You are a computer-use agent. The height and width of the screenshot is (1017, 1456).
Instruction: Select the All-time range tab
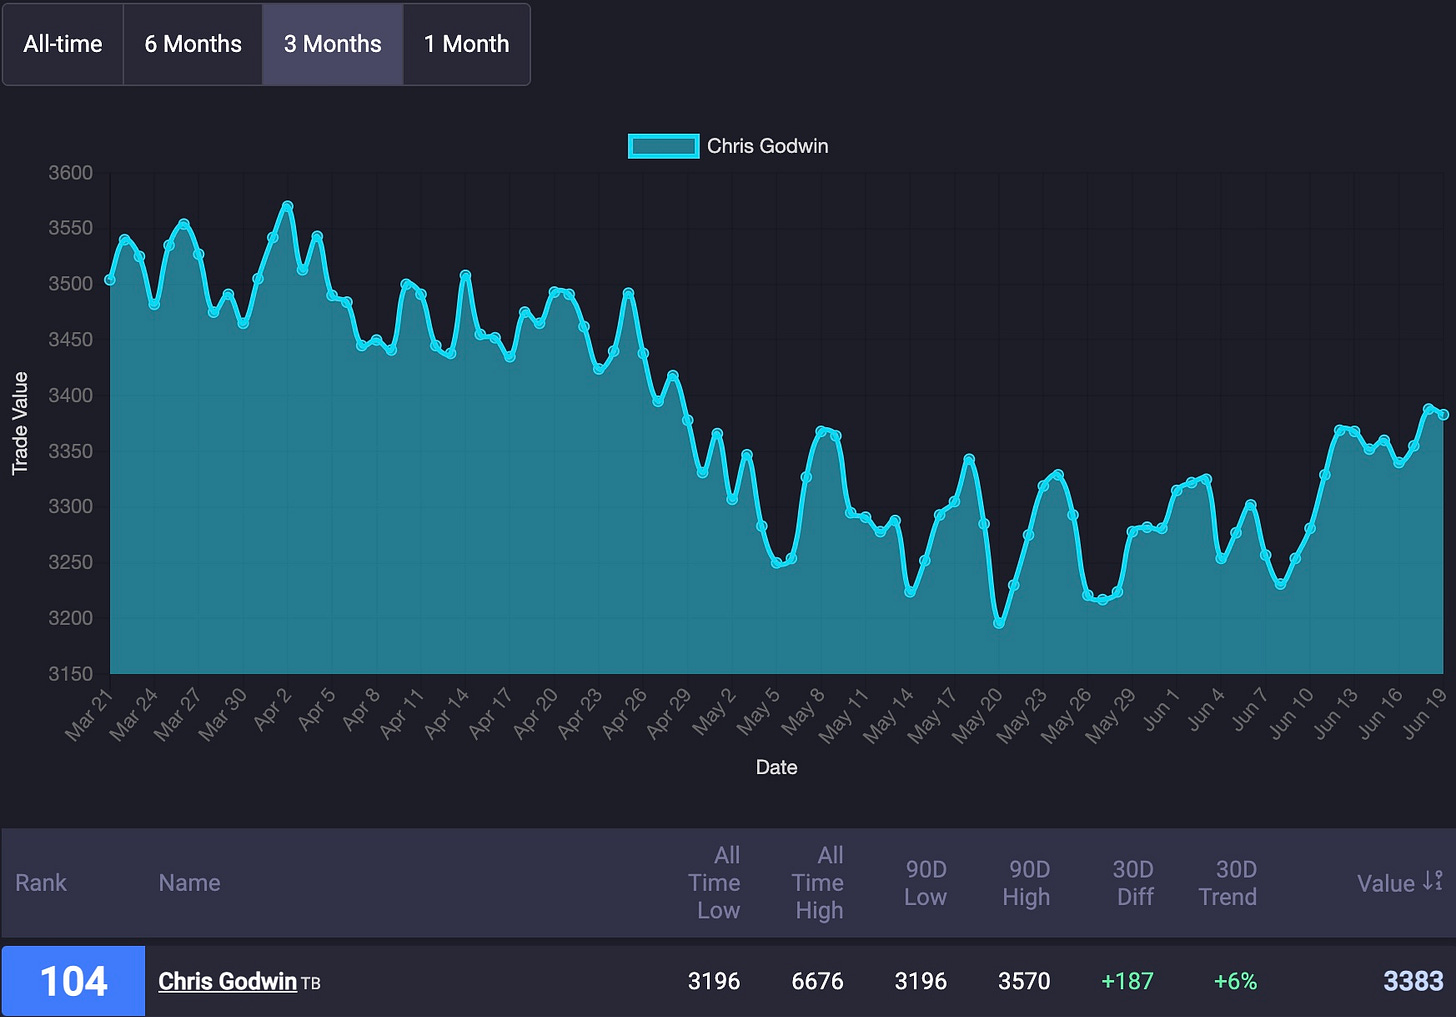[x=63, y=44]
